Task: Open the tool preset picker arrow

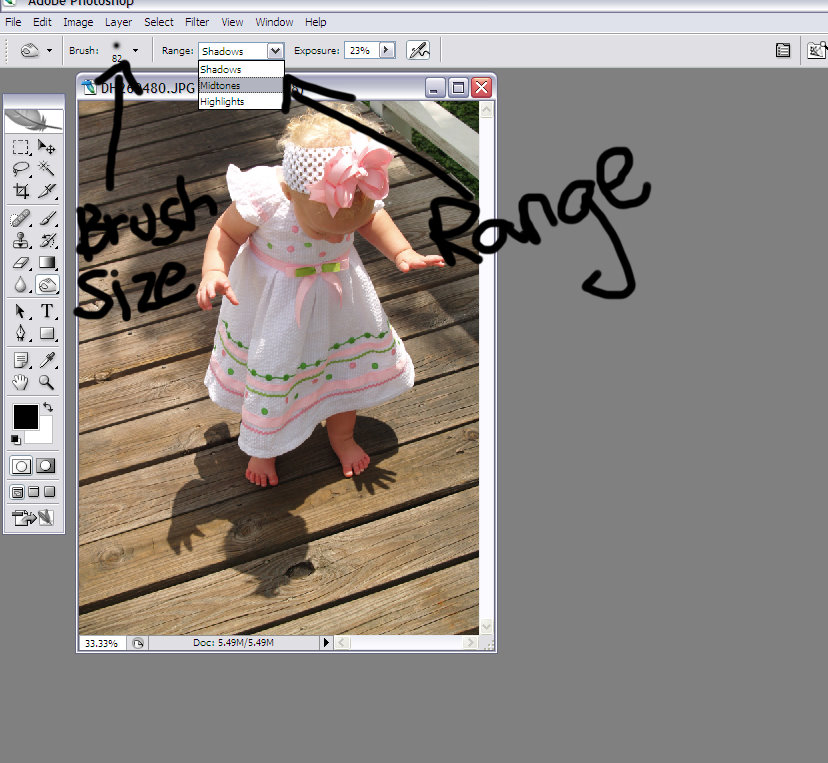Action: tap(50, 51)
